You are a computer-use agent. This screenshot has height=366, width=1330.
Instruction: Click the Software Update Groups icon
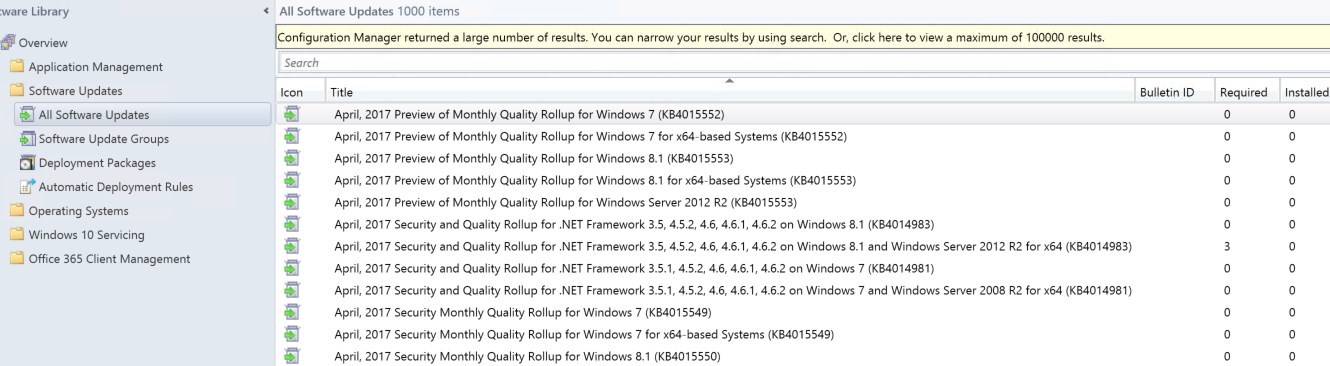click(x=27, y=139)
